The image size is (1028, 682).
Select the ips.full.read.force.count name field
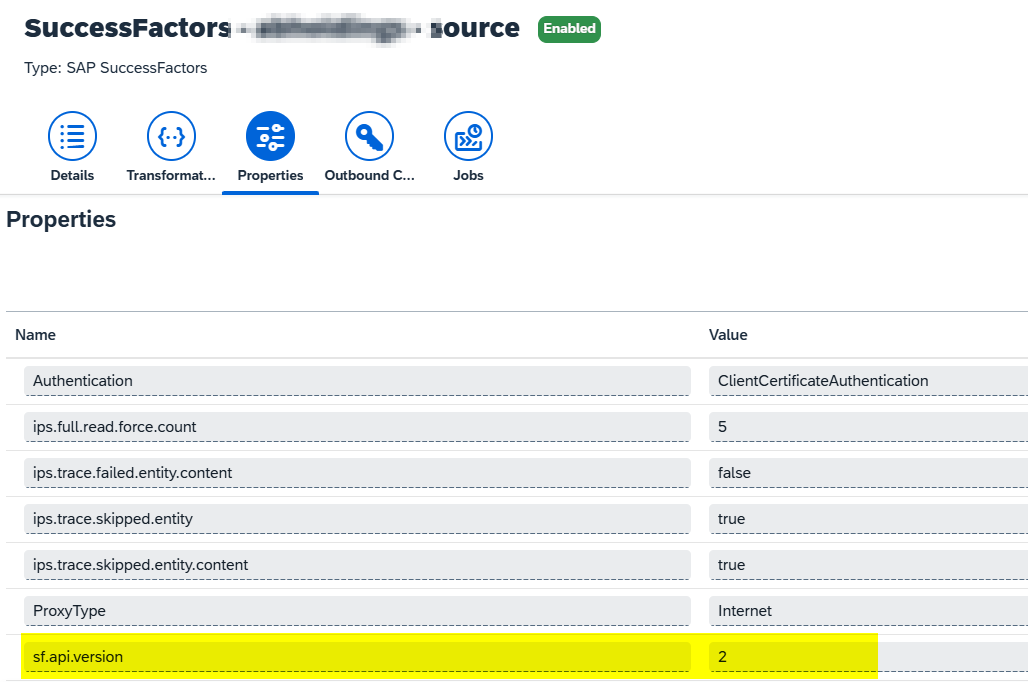pos(357,427)
